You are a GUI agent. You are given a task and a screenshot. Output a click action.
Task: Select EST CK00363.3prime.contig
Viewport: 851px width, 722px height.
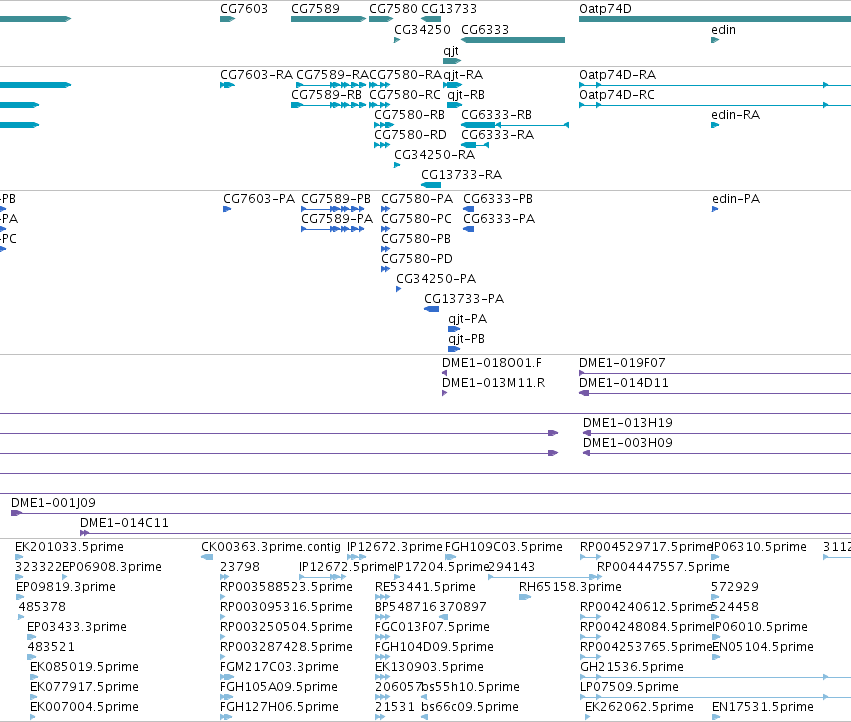[271, 547]
